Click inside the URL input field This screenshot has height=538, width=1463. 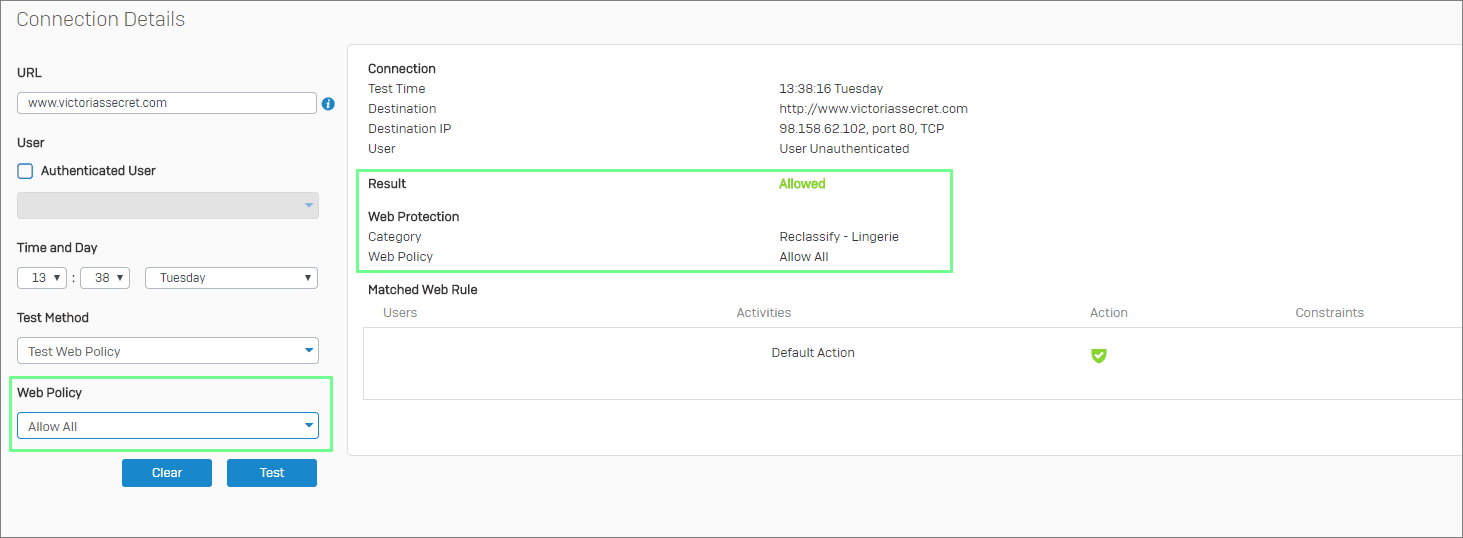pos(167,103)
